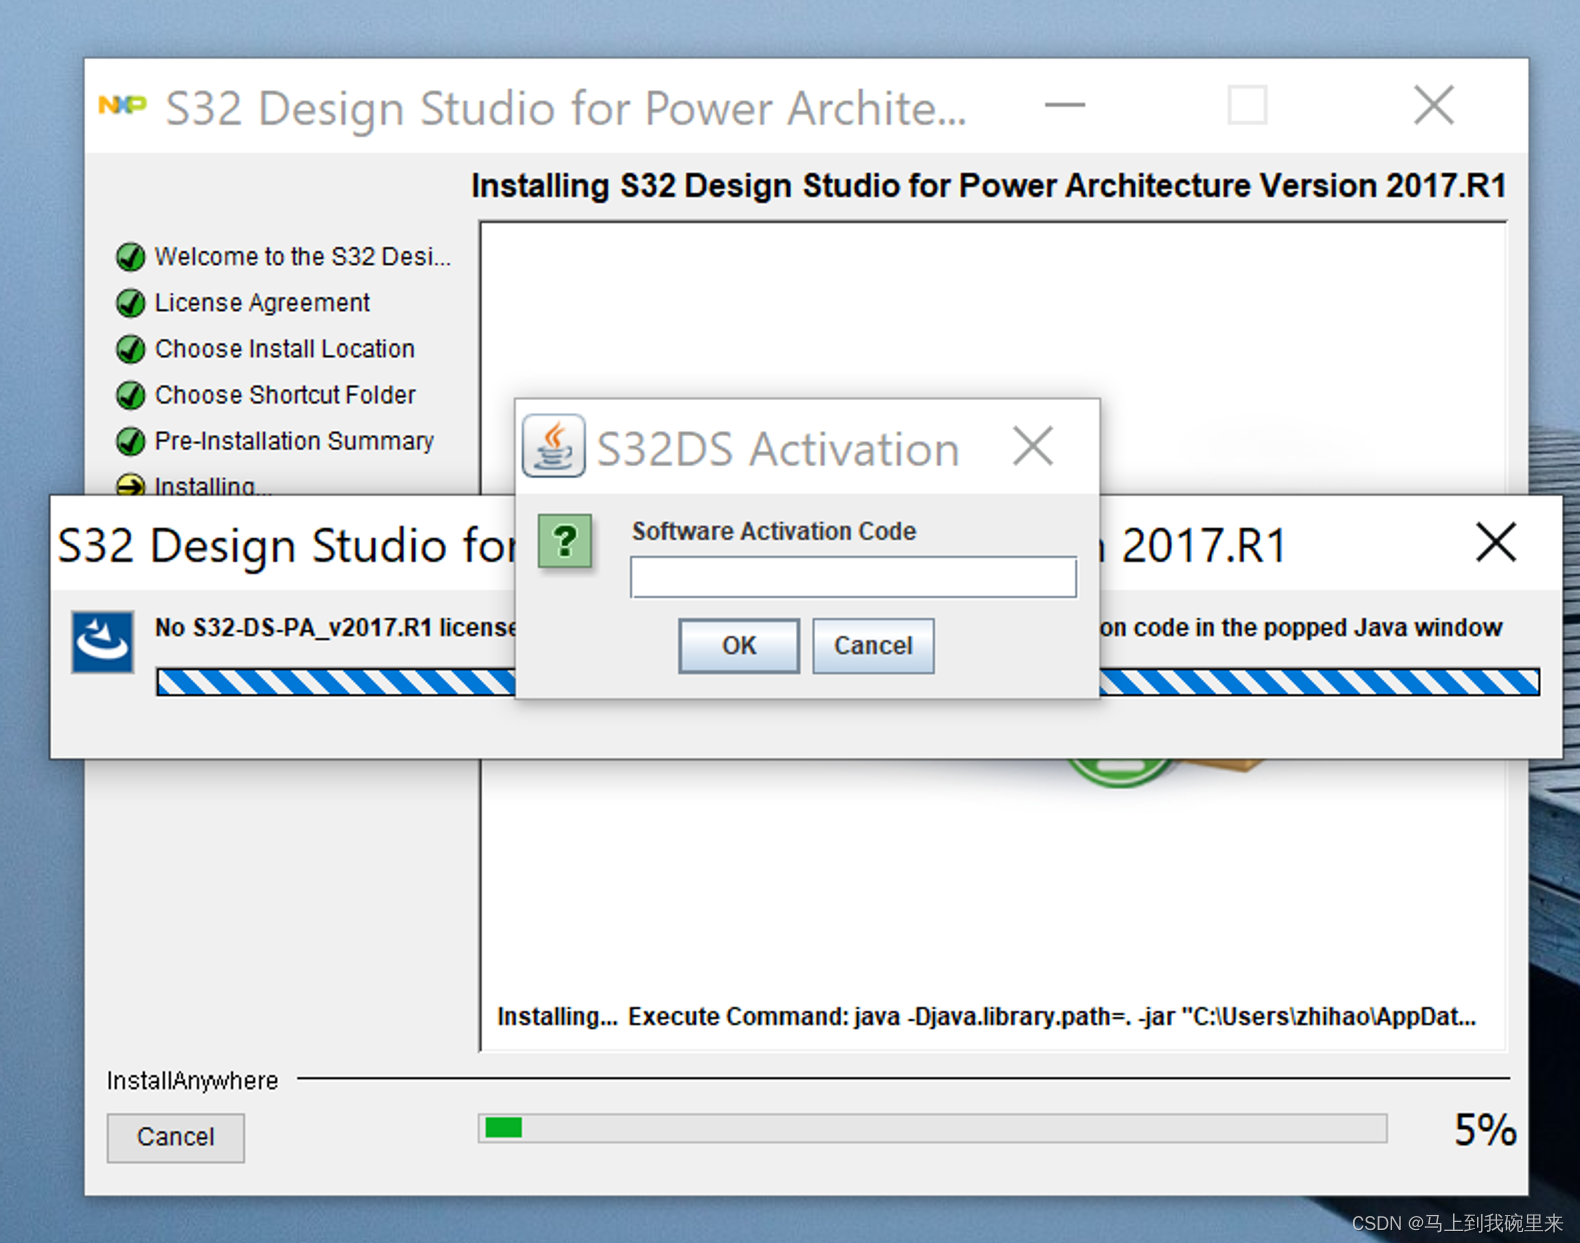Click the Execute Command status line
This screenshot has height=1243, width=1580.
click(x=987, y=1016)
